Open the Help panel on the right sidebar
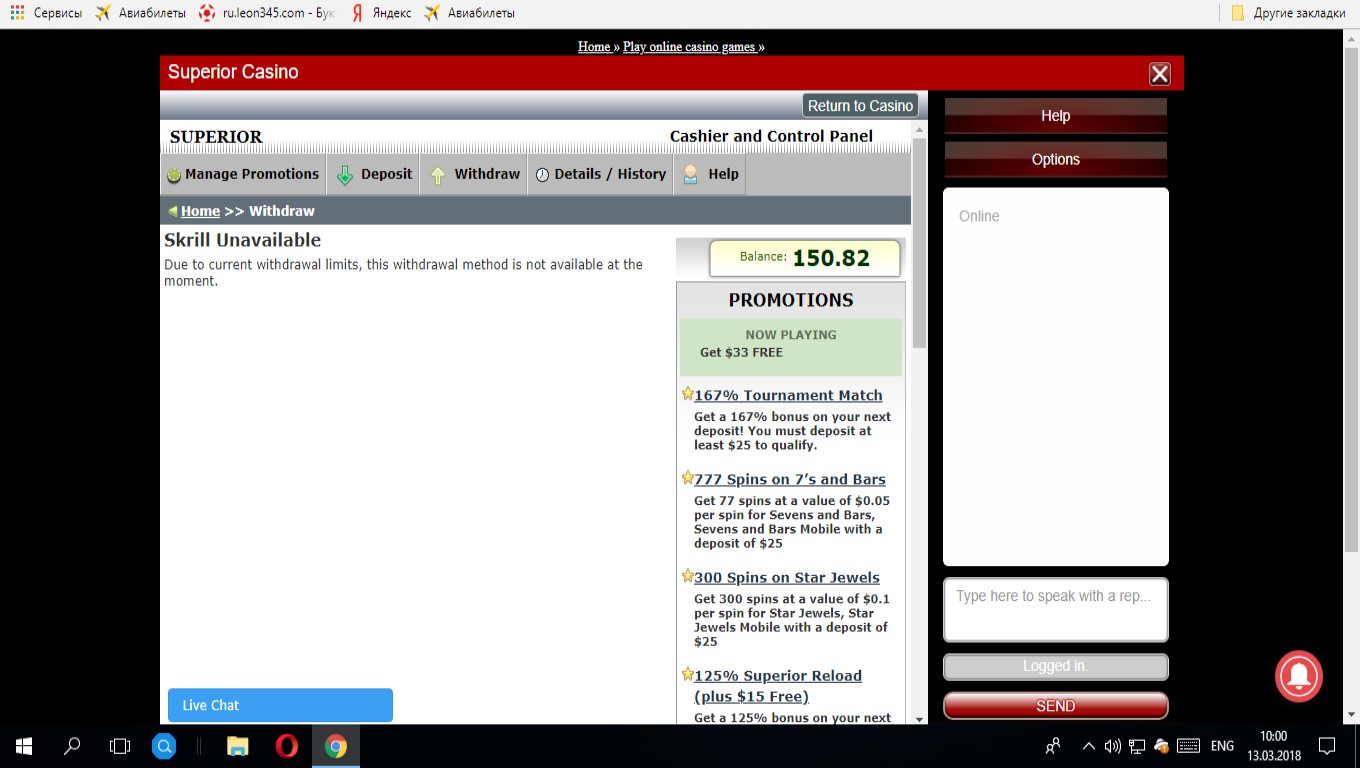This screenshot has height=768, width=1360. (1055, 116)
